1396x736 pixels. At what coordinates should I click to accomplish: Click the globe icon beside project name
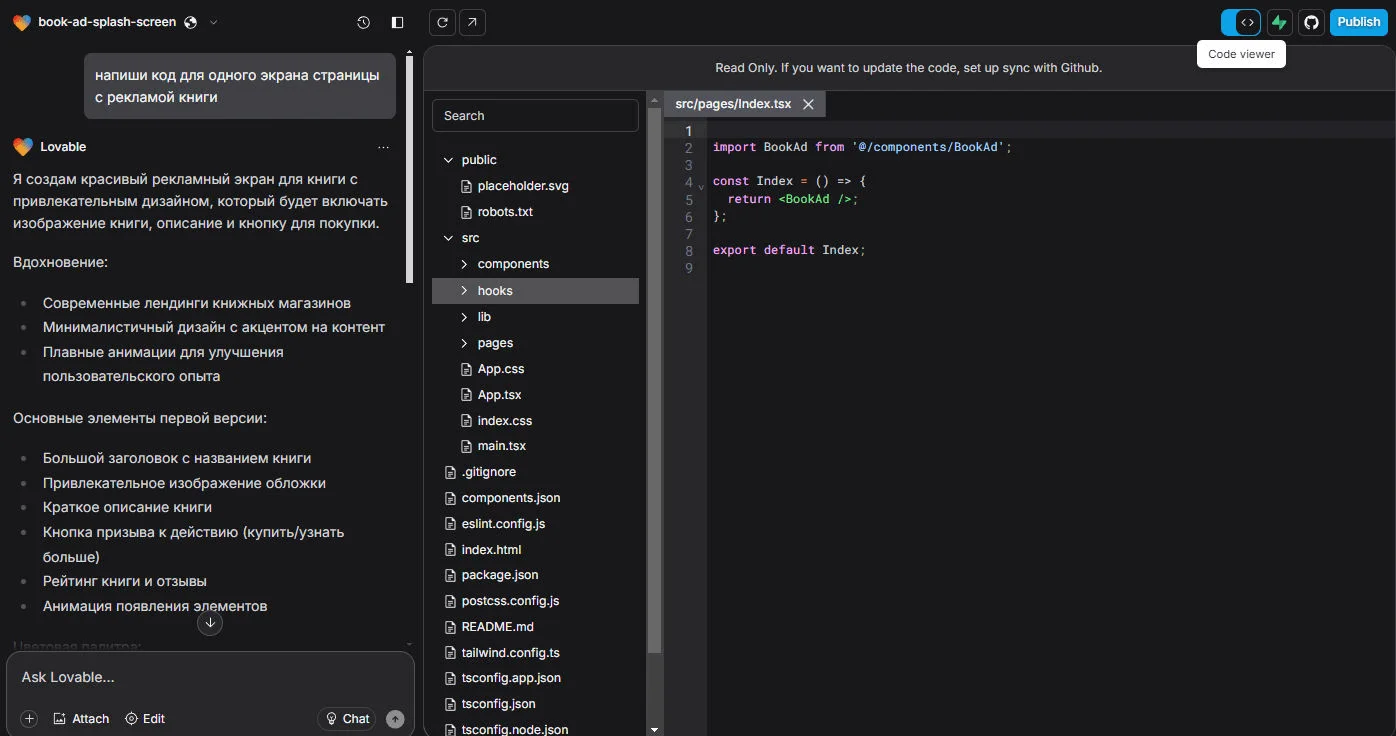pyautogui.click(x=189, y=21)
